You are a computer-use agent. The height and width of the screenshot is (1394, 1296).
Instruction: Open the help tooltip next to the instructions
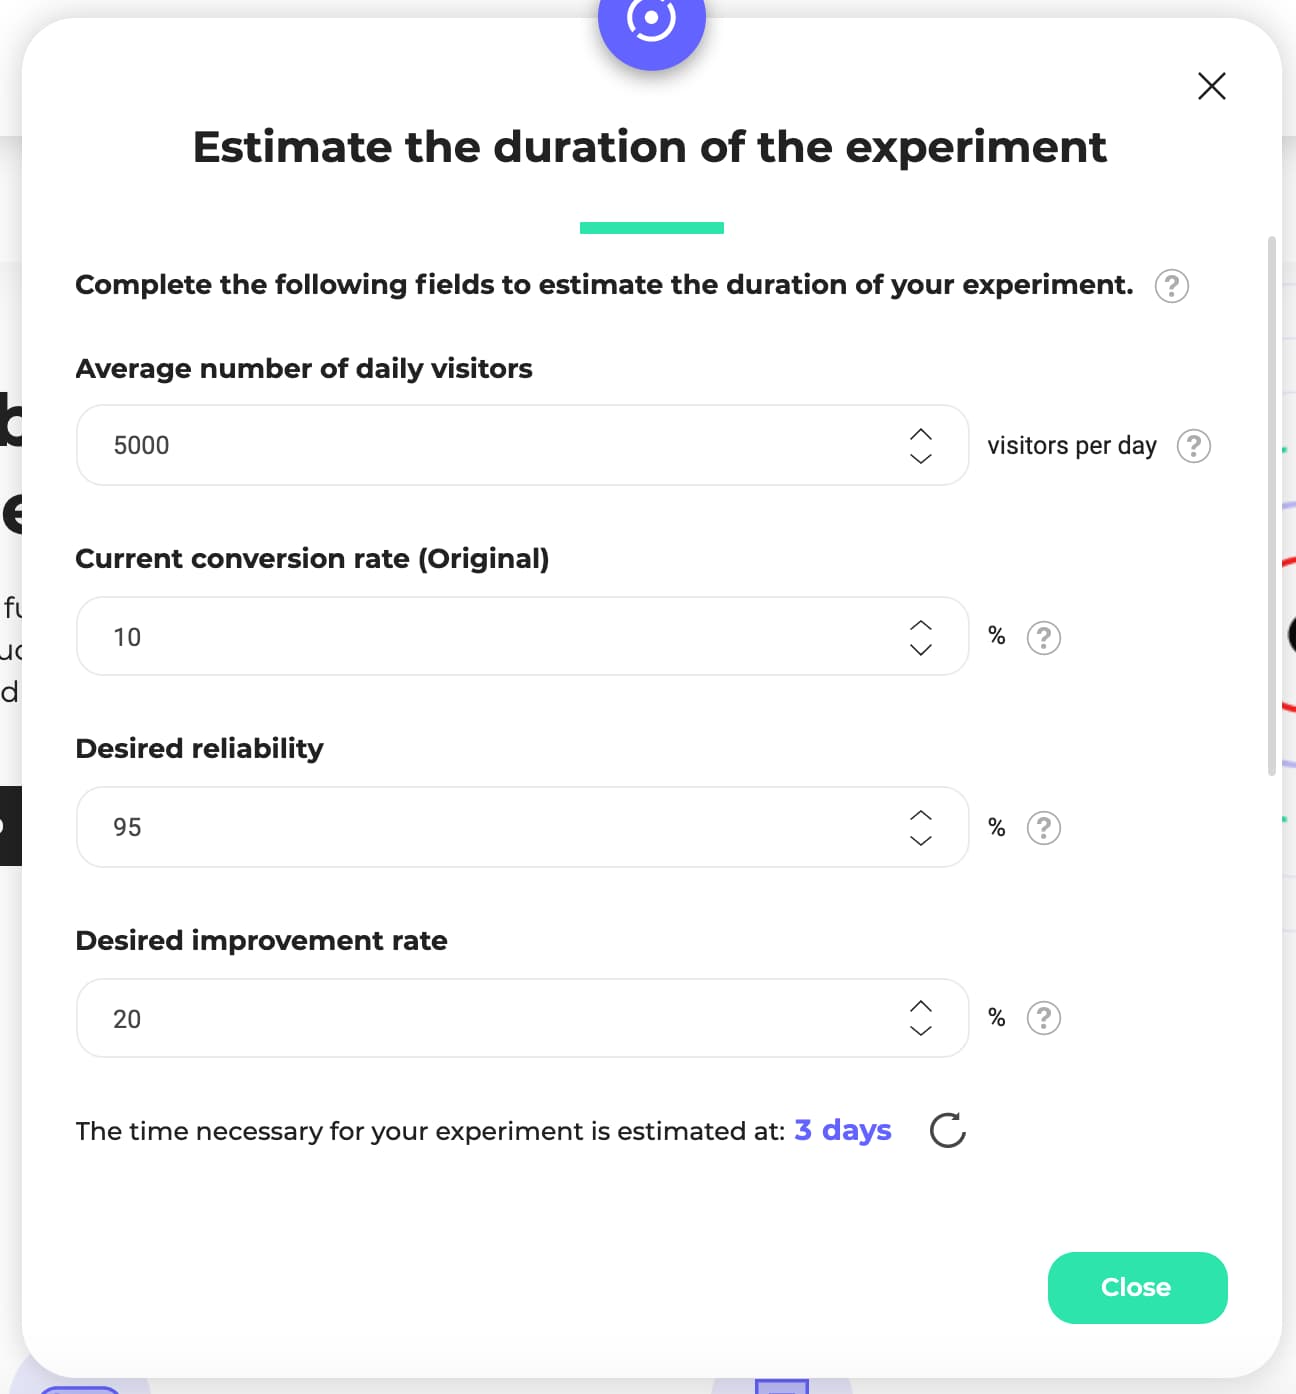tap(1170, 286)
